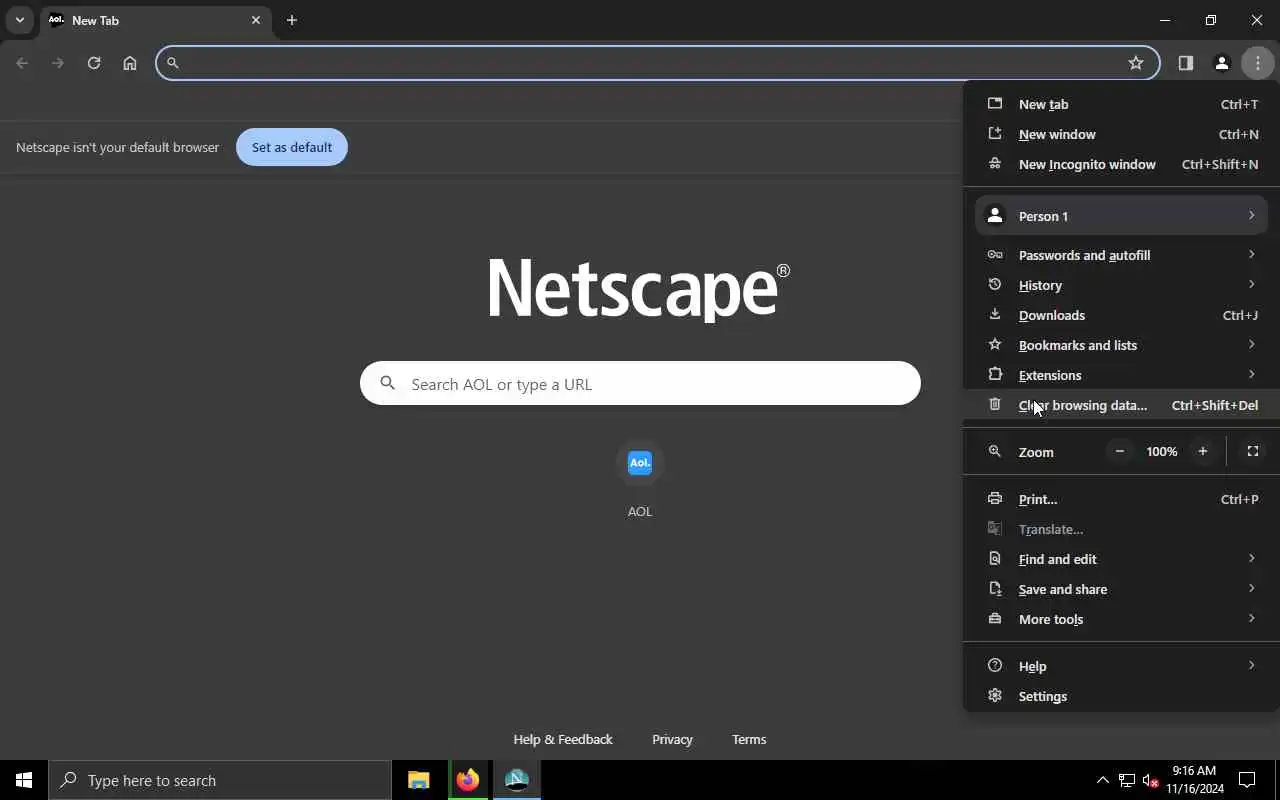Expand the Extensions submenu

coord(1122,375)
